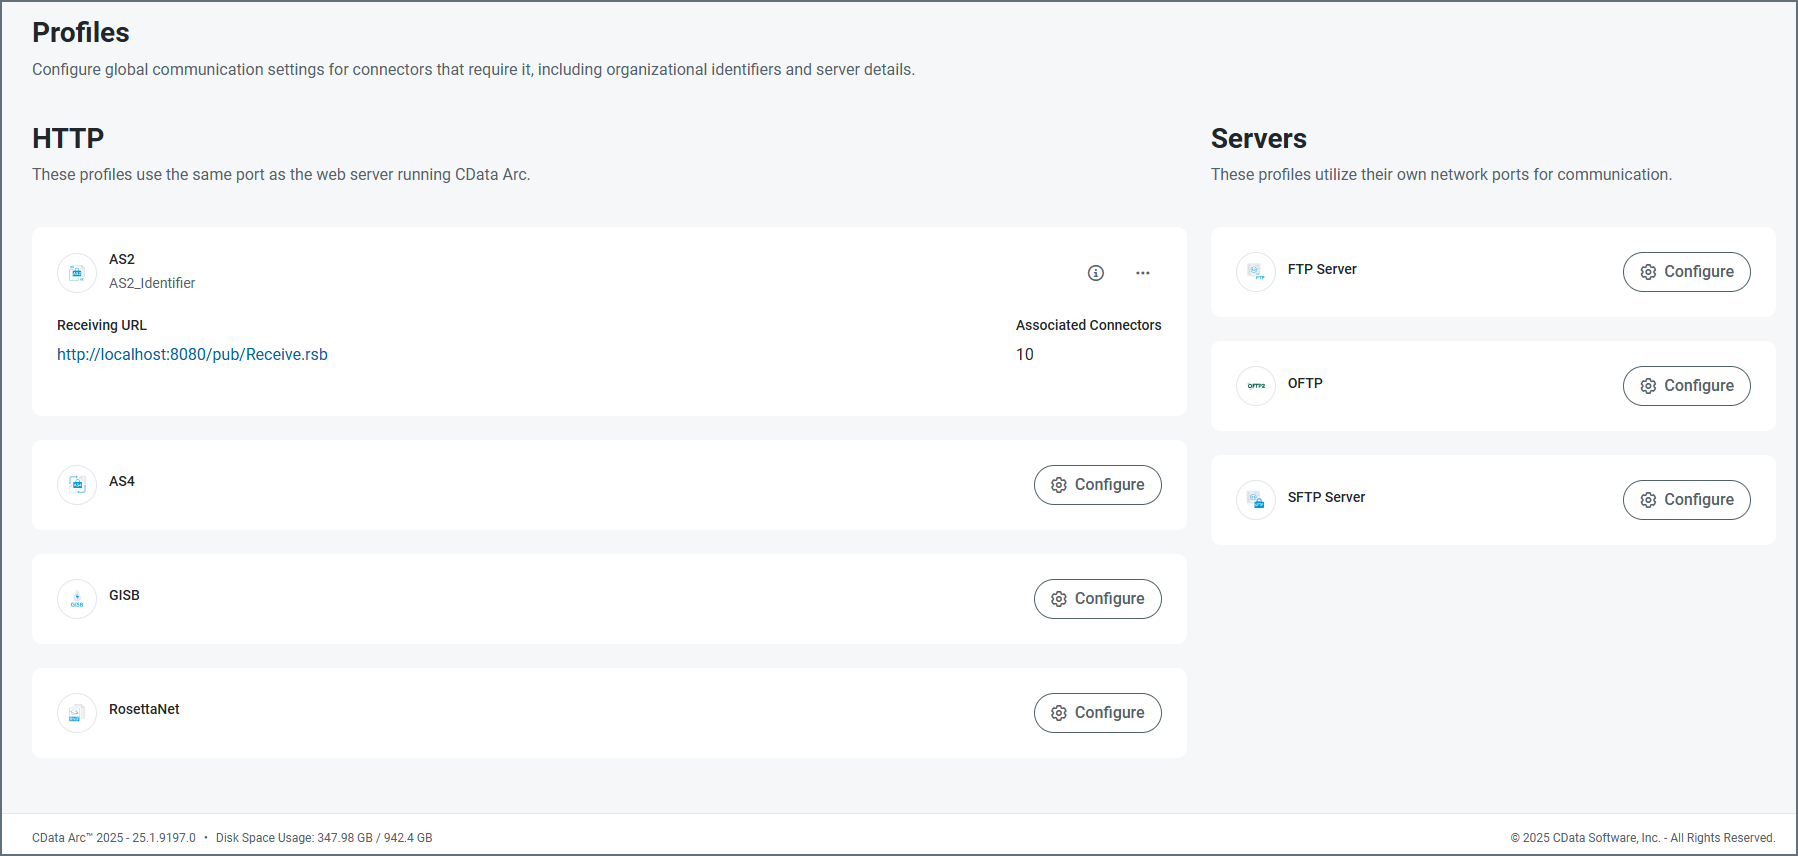1798x856 pixels.
Task: Open the AS2 Receiving URL link
Action: click(x=192, y=354)
